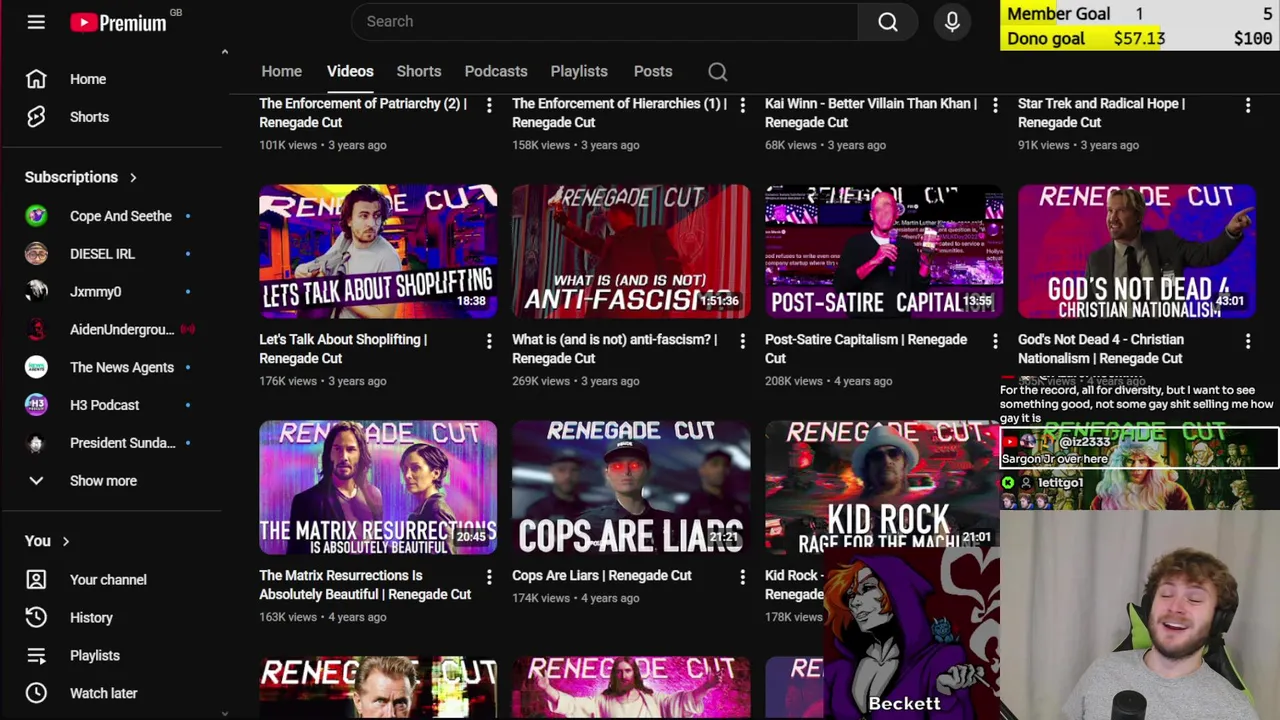
Task: Play anti-fascism video thumbnail
Action: click(x=631, y=251)
